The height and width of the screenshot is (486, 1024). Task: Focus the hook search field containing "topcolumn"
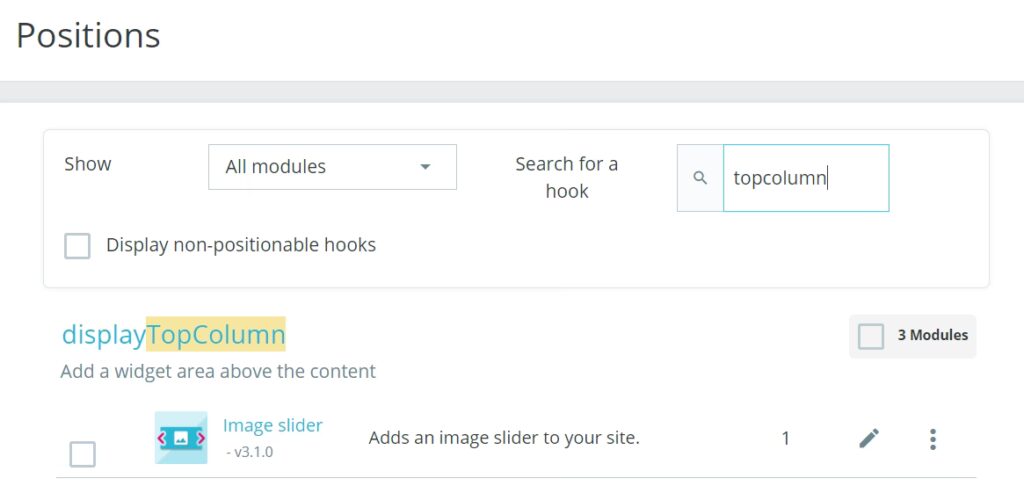point(805,178)
